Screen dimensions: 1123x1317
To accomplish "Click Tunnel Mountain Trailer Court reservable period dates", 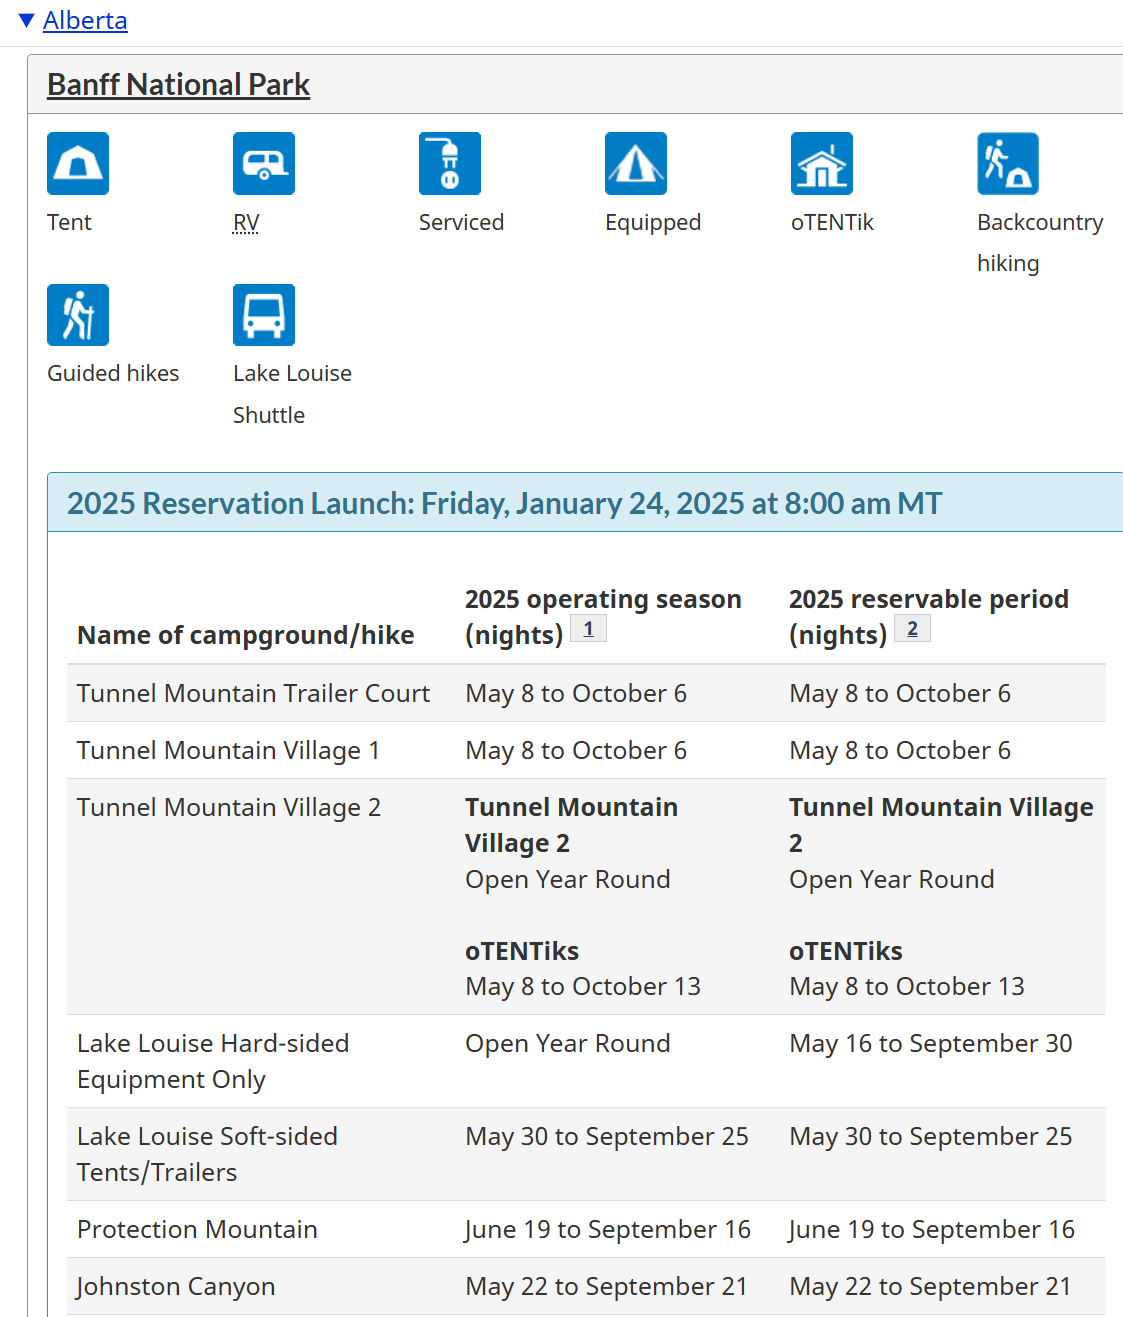I will [x=900, y=693].
